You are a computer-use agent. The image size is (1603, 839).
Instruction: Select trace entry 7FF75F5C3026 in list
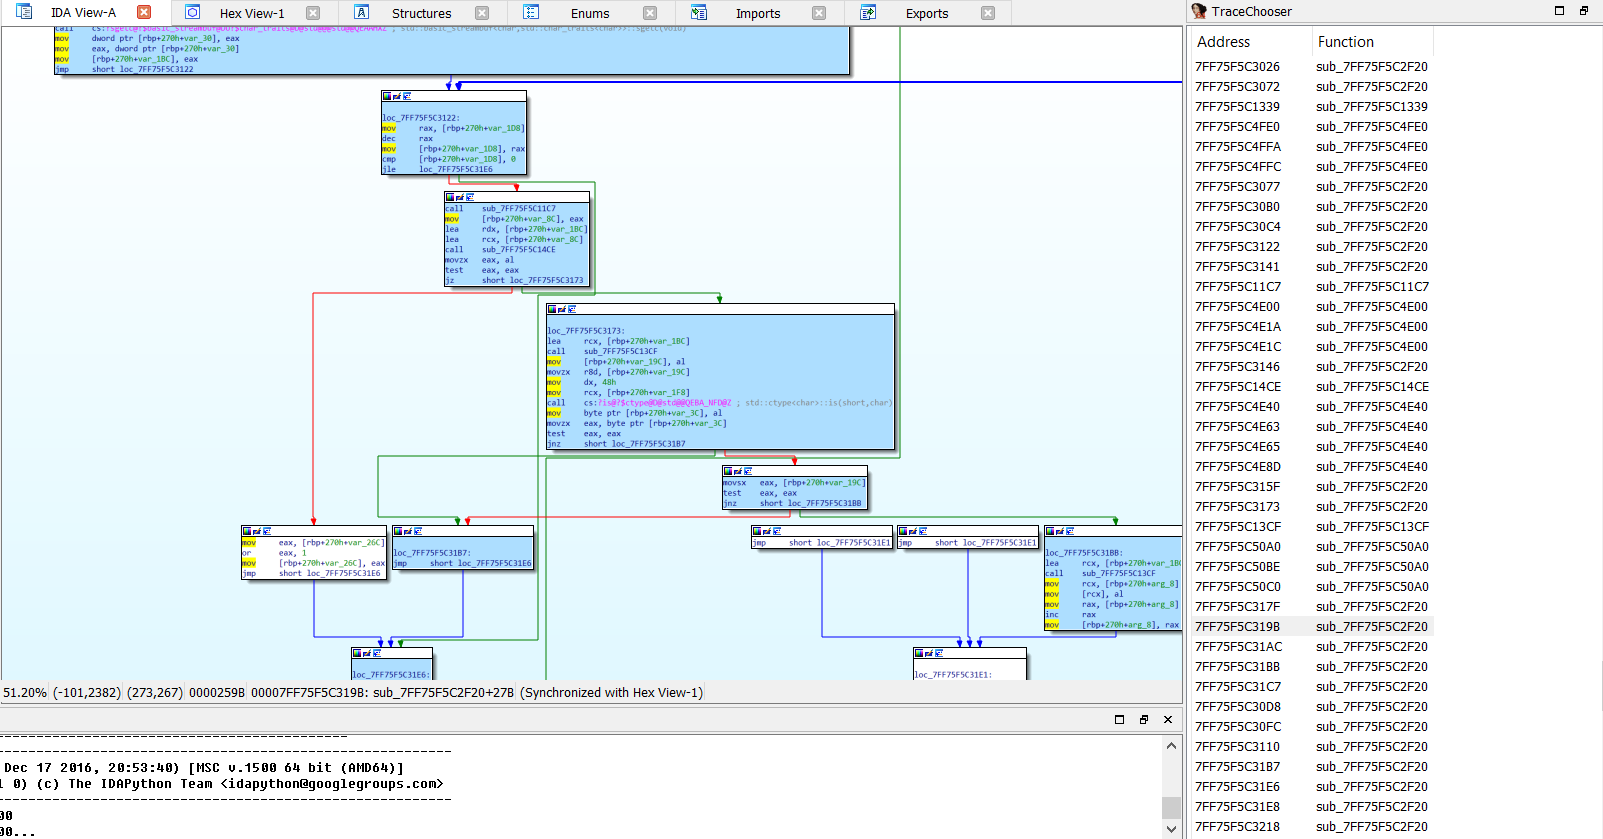(x=1237, y=67)
